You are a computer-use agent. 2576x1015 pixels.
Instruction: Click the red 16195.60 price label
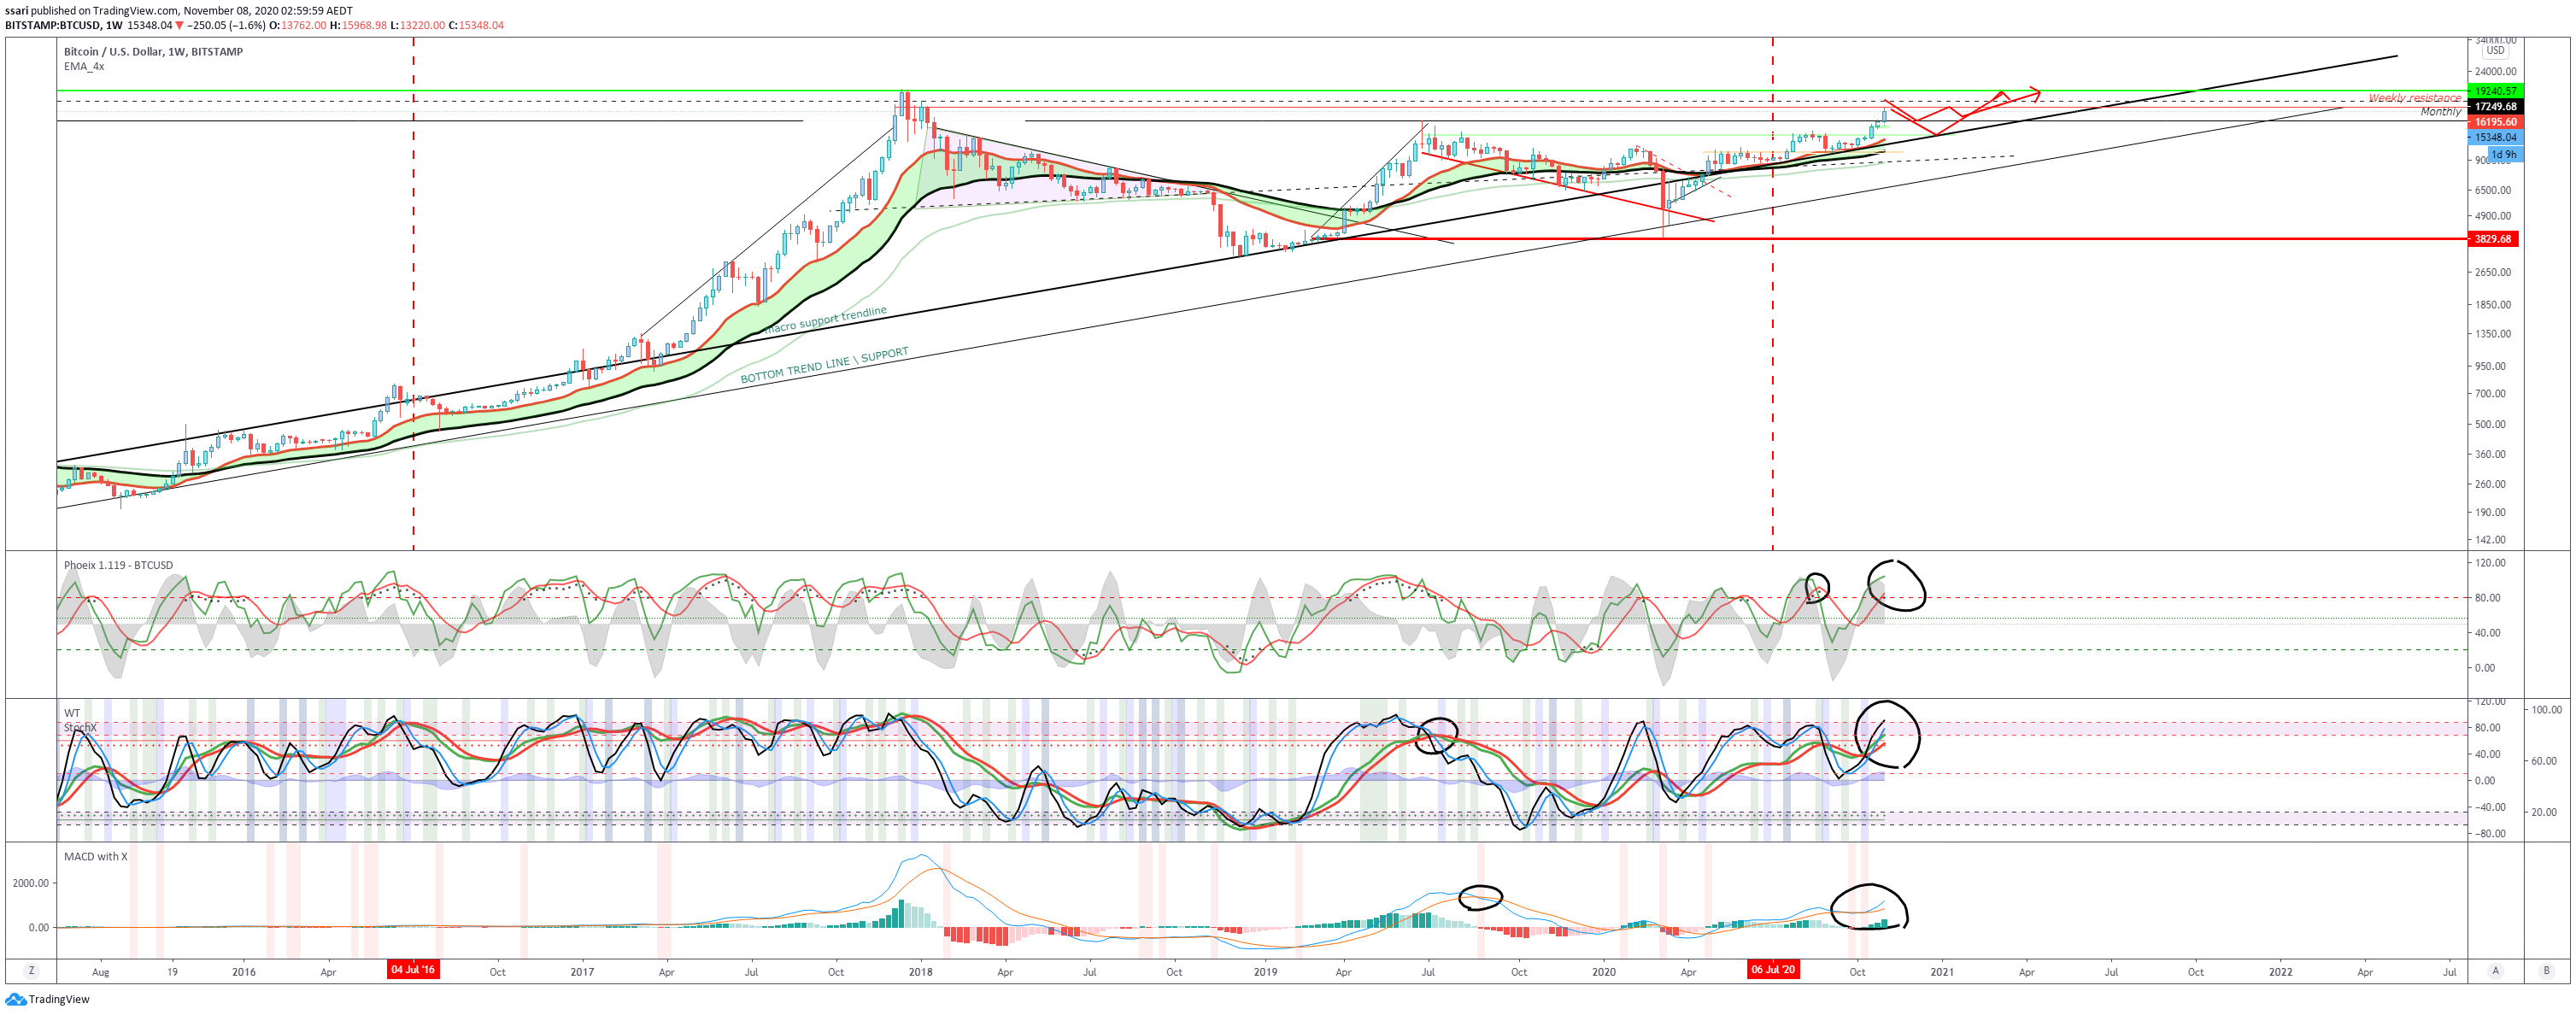2496,122
